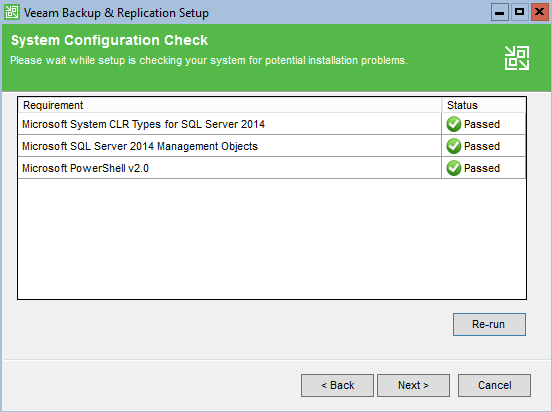Screen dimensions: 552x412
Task: Click the Veeam Backup & Replication Setup title
Action: [x=116, y=13]
